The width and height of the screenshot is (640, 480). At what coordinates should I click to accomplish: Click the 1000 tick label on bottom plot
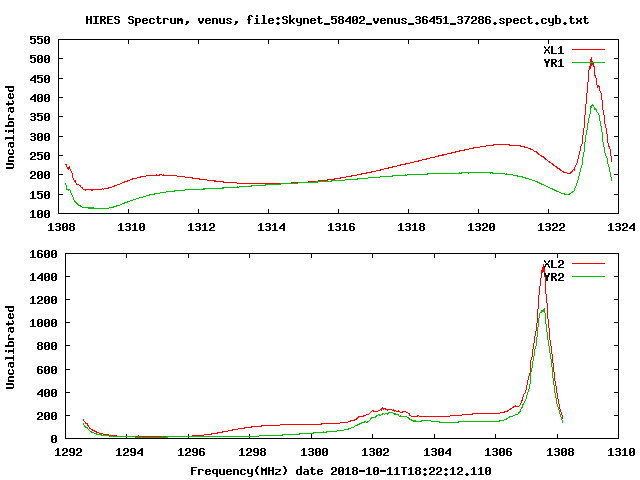click(x=43, y=323)
